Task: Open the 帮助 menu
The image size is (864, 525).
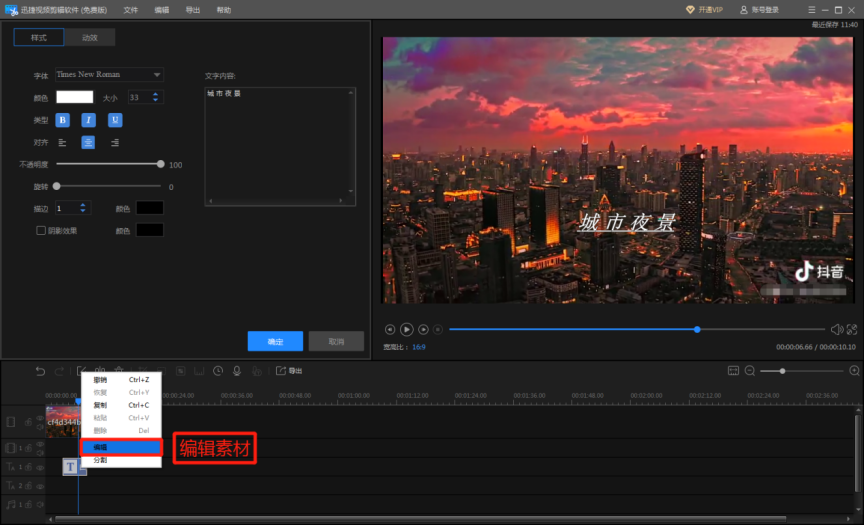Action: (224, 10)
